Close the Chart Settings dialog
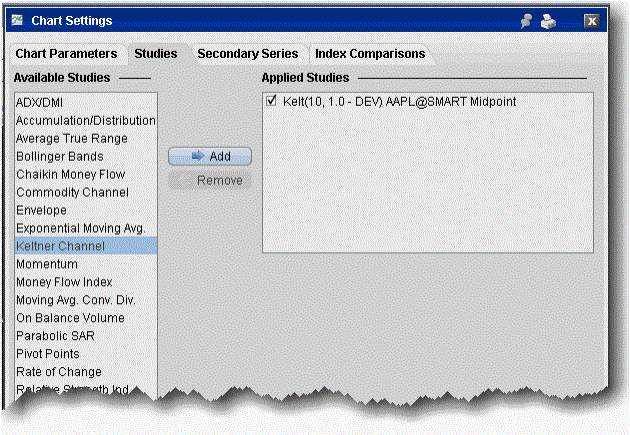The width and height of the screenshot is (630, 435). [x=592, y=20]
